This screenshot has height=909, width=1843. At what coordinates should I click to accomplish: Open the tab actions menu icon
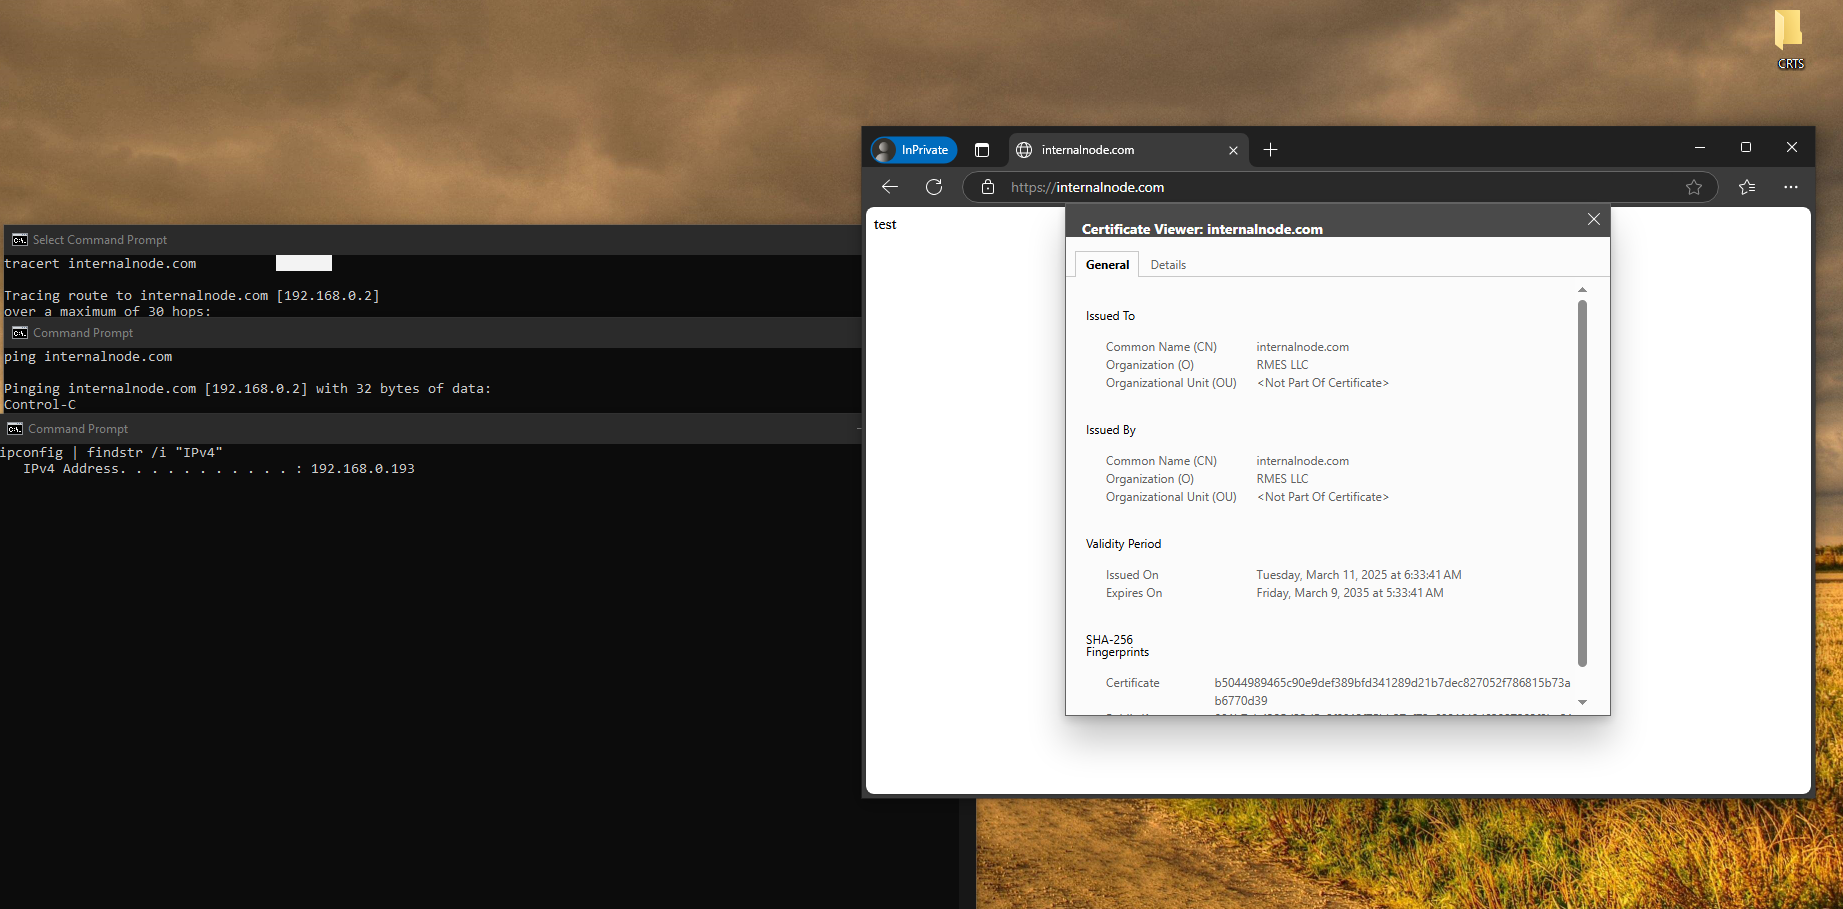[982, 150]
